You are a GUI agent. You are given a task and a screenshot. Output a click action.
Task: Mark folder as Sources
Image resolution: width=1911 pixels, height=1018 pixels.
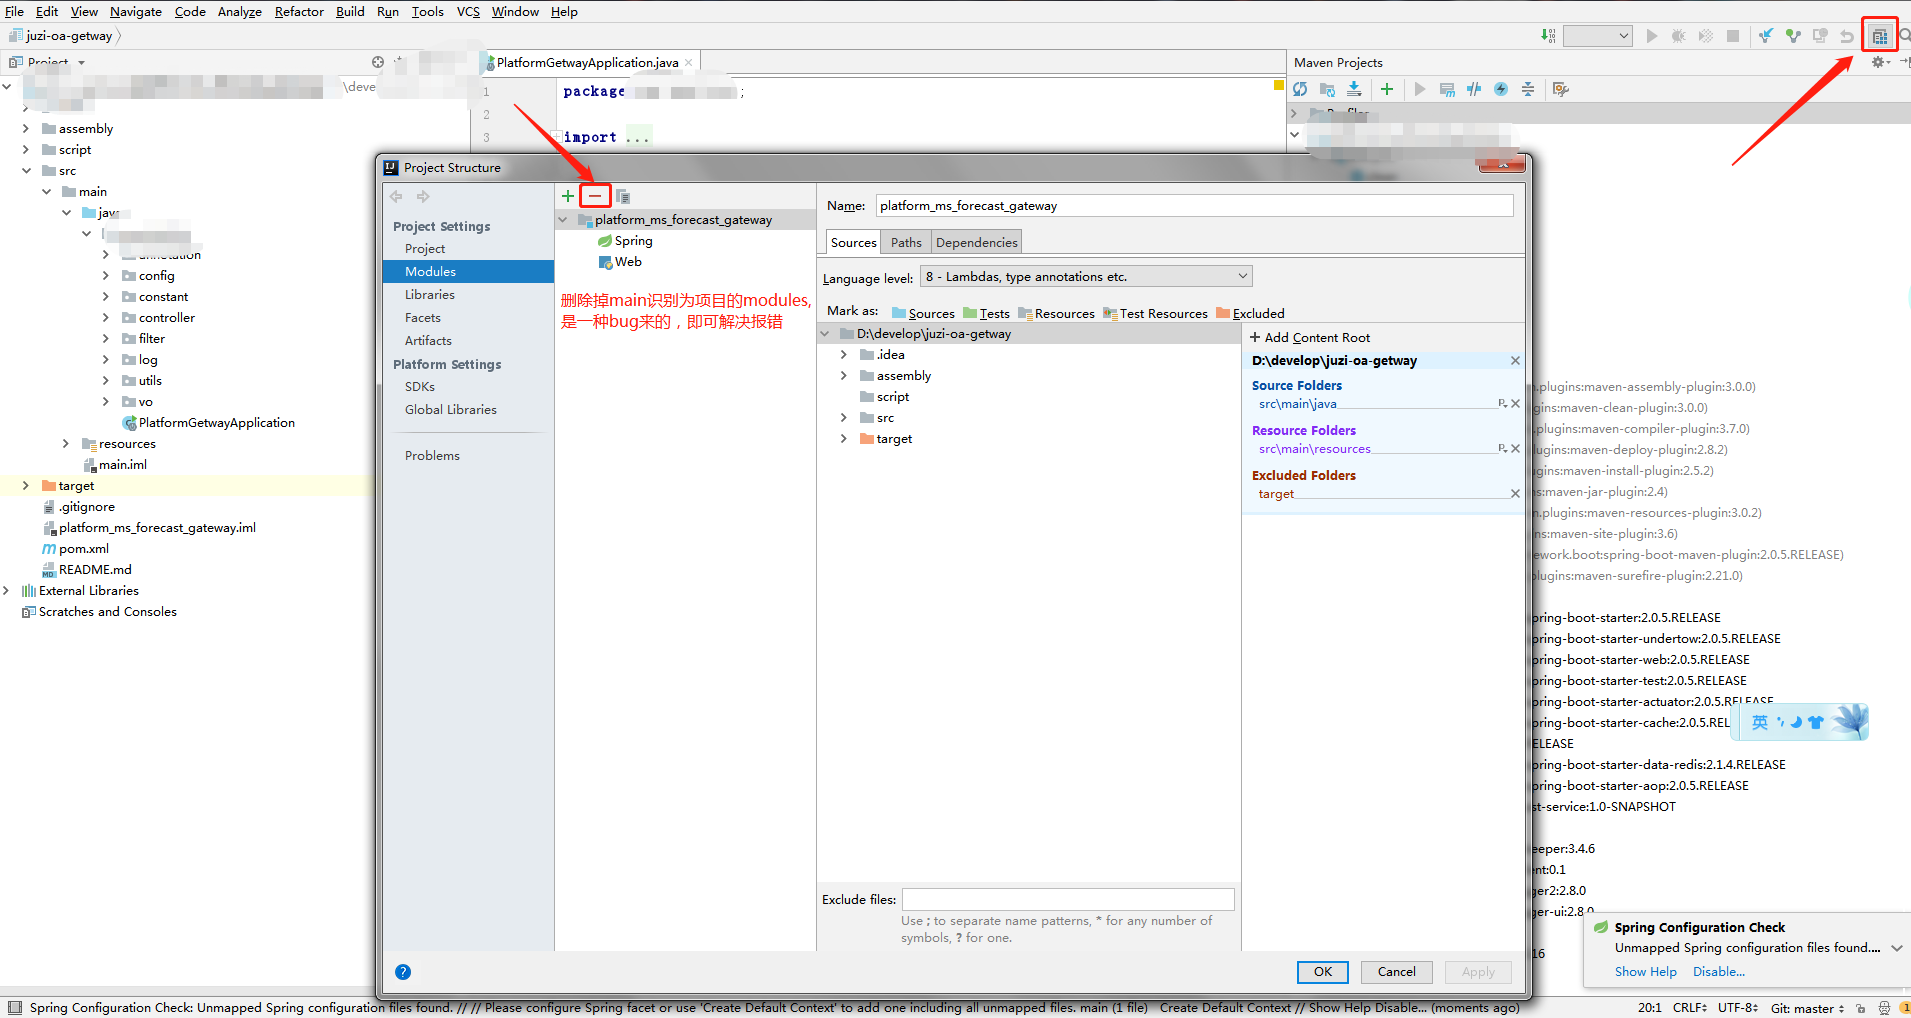pyautogui.click(x=923, y=313)
